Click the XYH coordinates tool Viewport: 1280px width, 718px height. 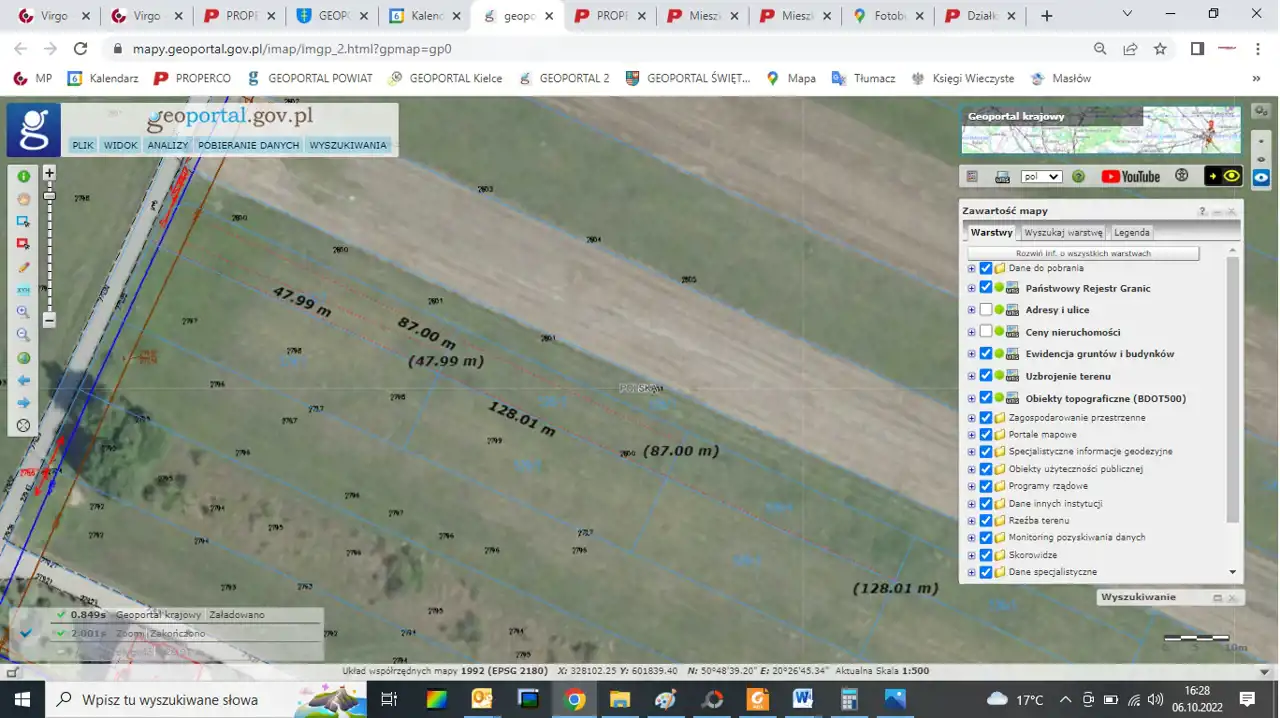(23, 290)
